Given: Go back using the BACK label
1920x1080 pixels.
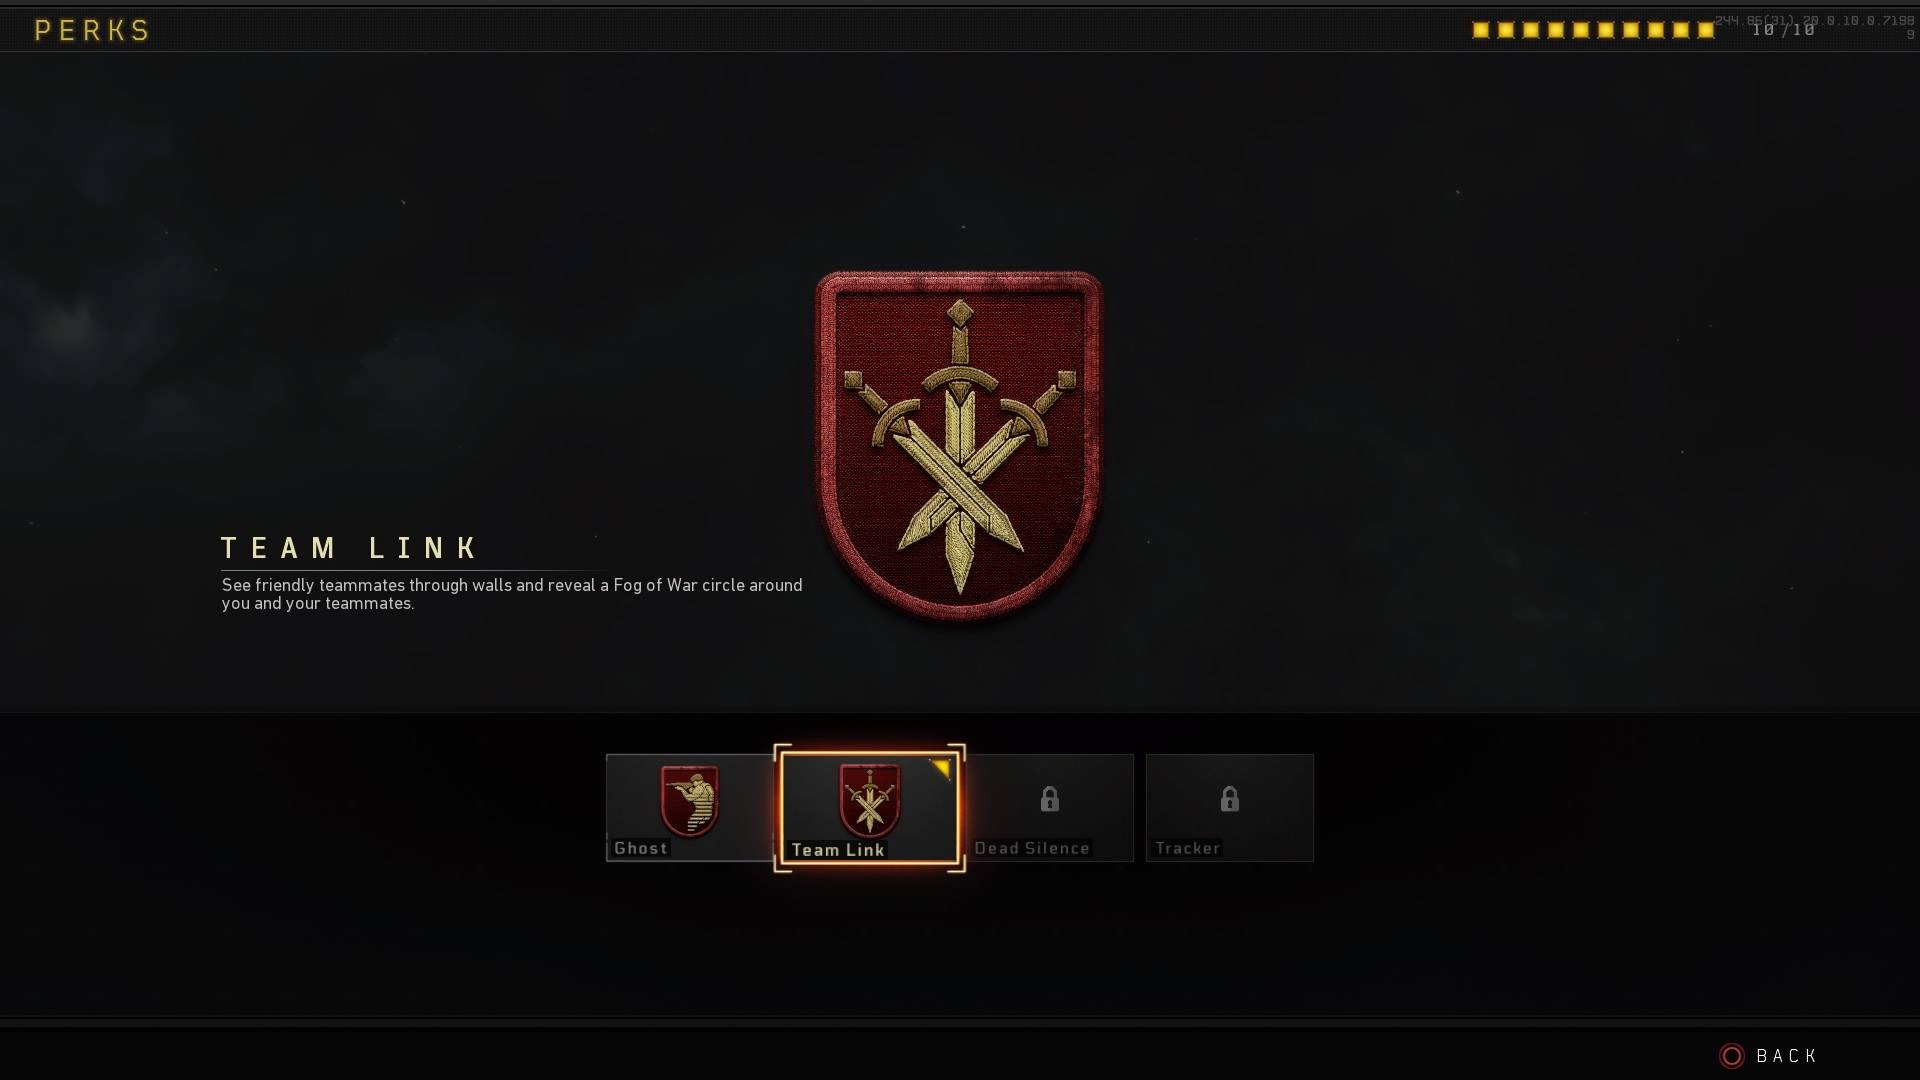Looking at the screenshot, I should click(1787, 1056).
